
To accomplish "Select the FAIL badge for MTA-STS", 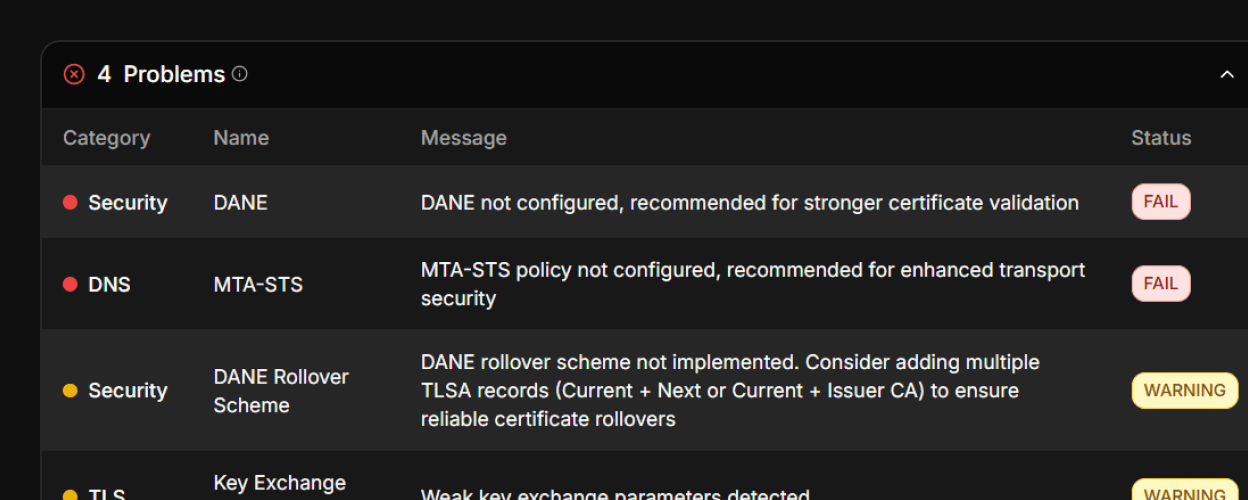I will tap(1161, 283).
